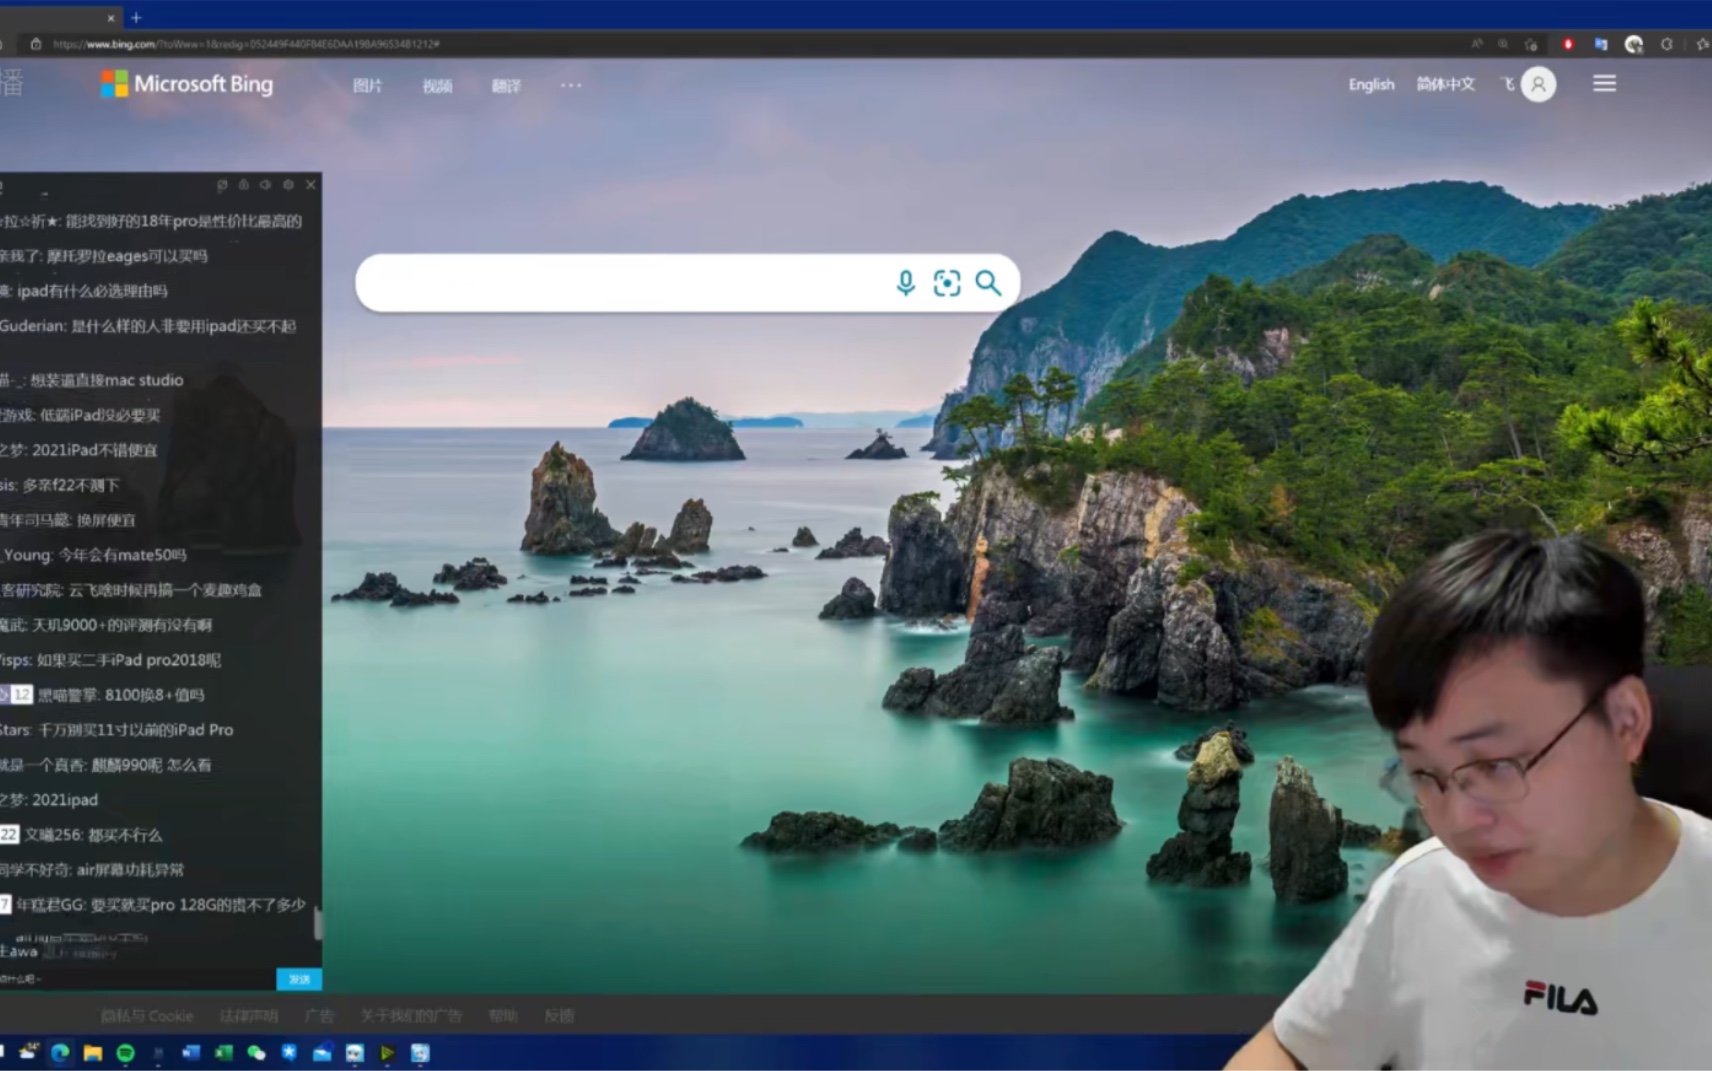Open the 翻译 translate tab
This screenshot has width=1712, height=1071.
click(x=506, y=86)
